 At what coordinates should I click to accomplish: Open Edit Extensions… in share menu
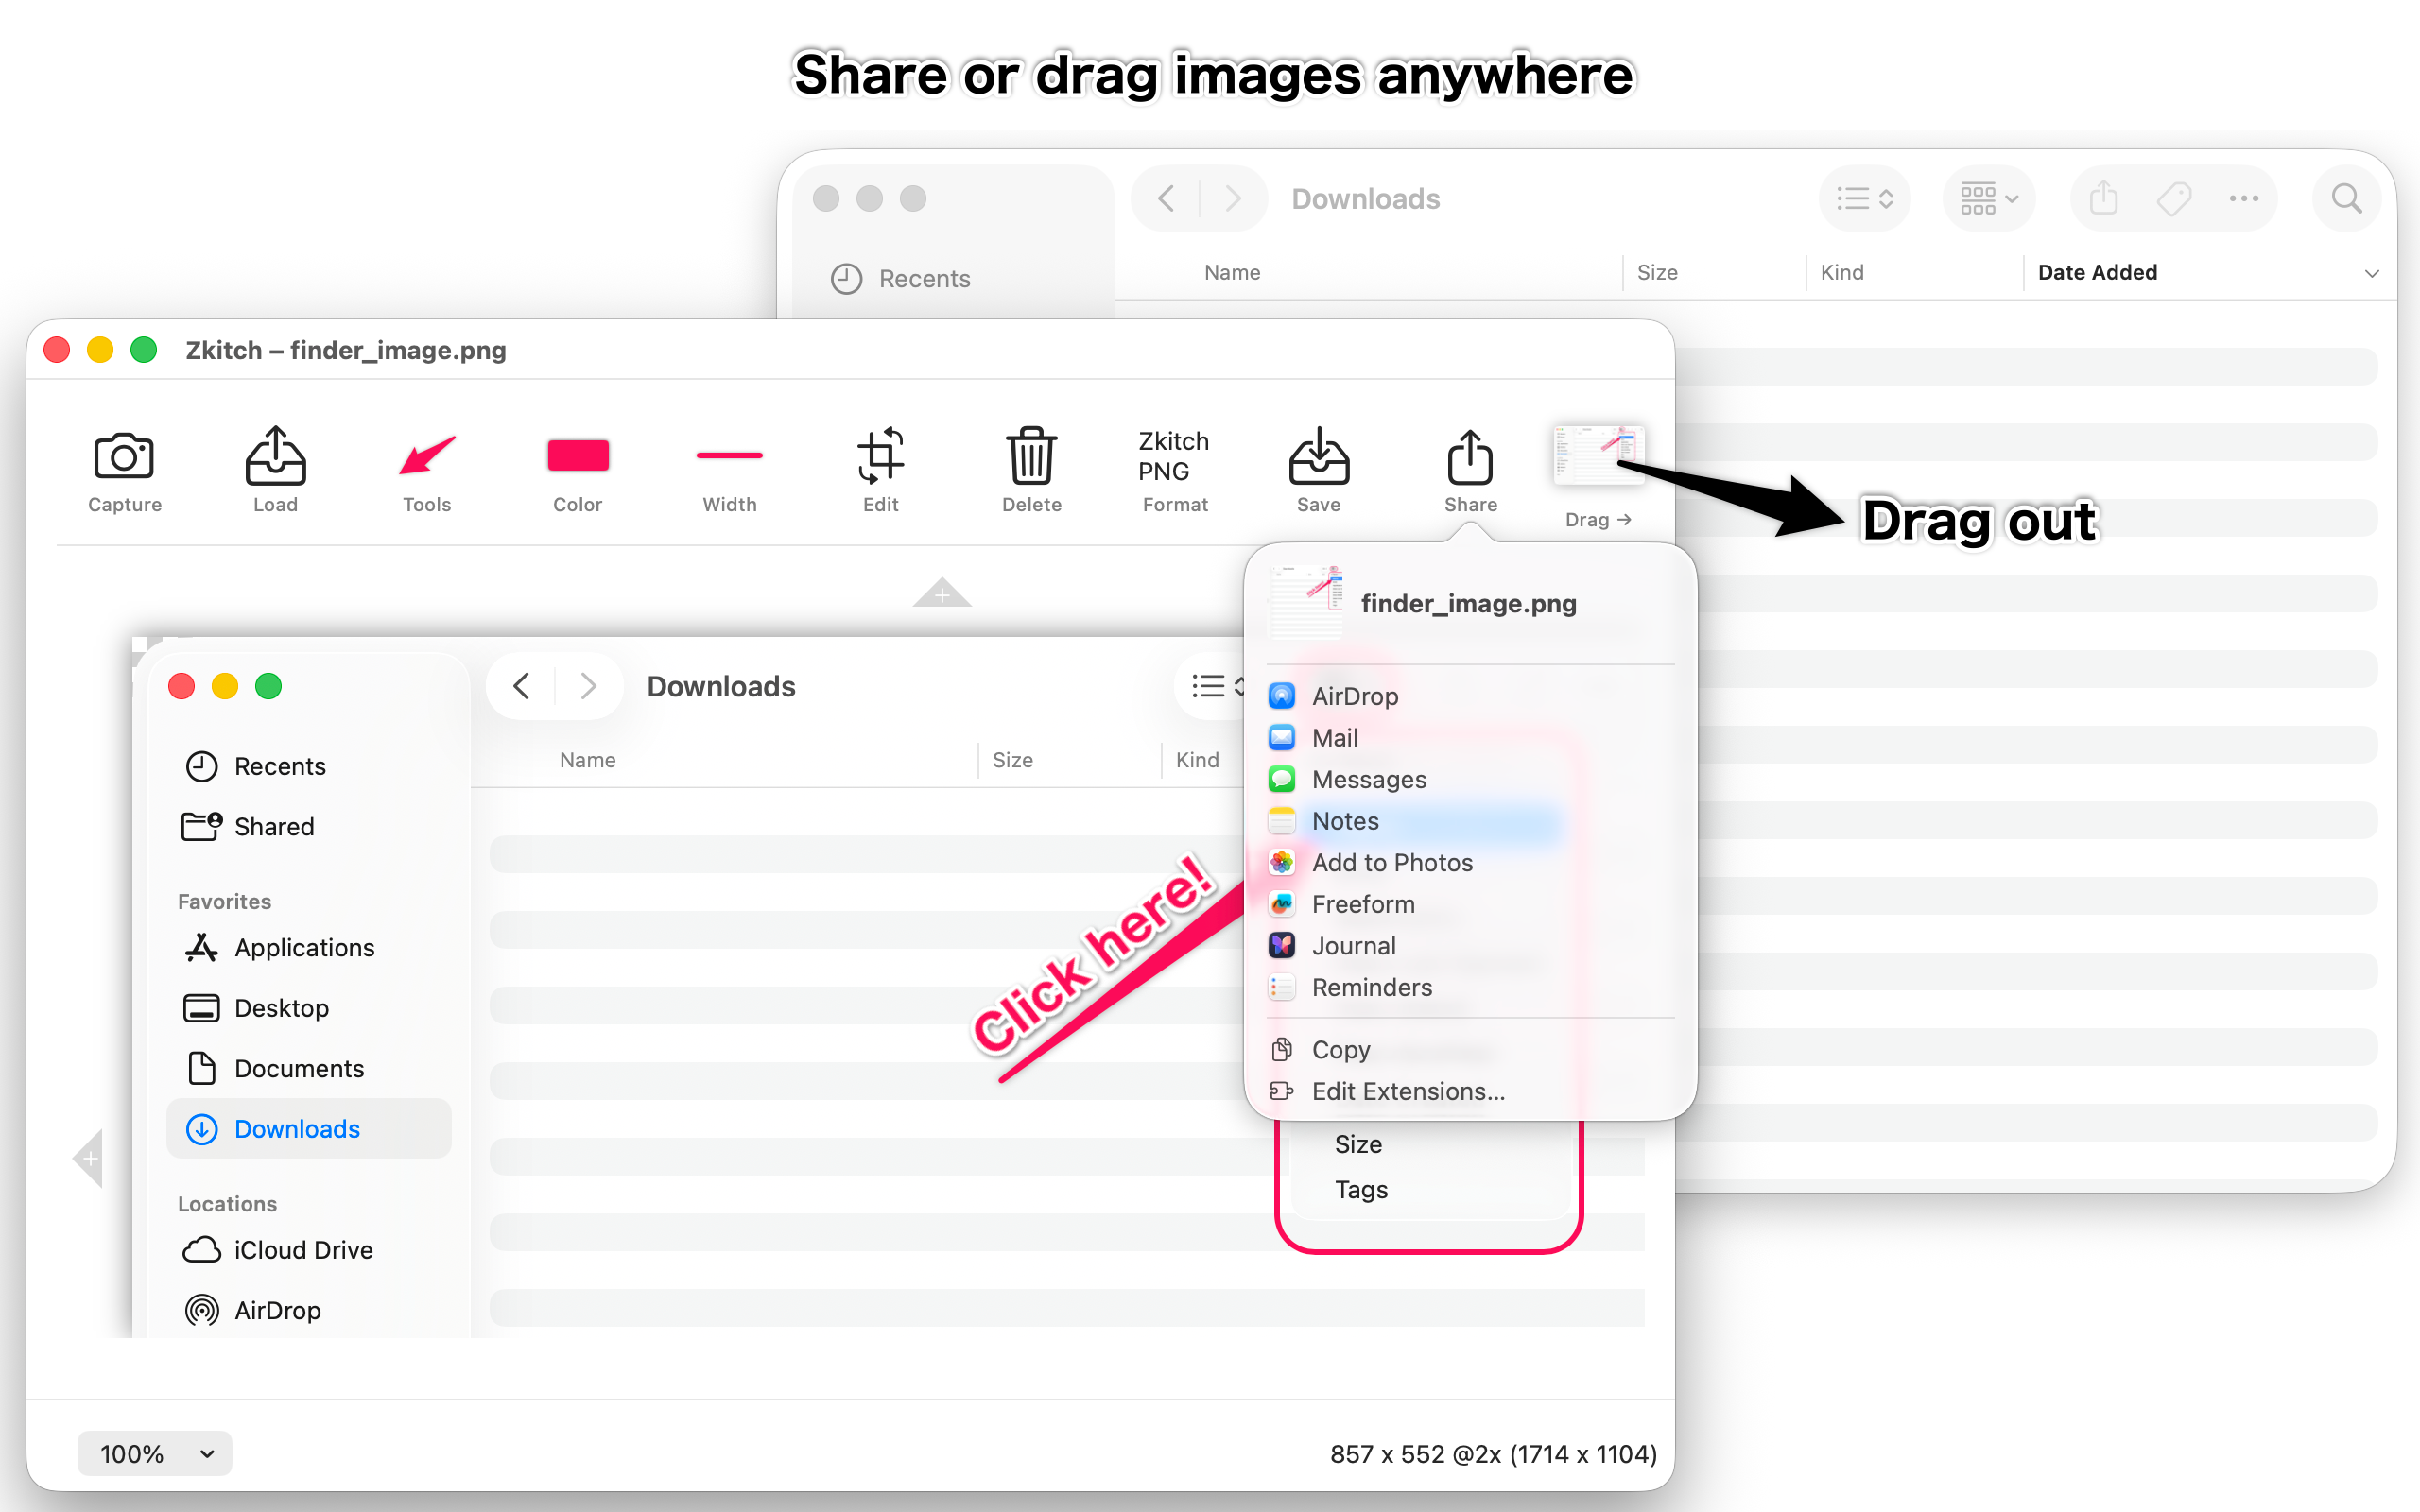coord(1407,1092)
